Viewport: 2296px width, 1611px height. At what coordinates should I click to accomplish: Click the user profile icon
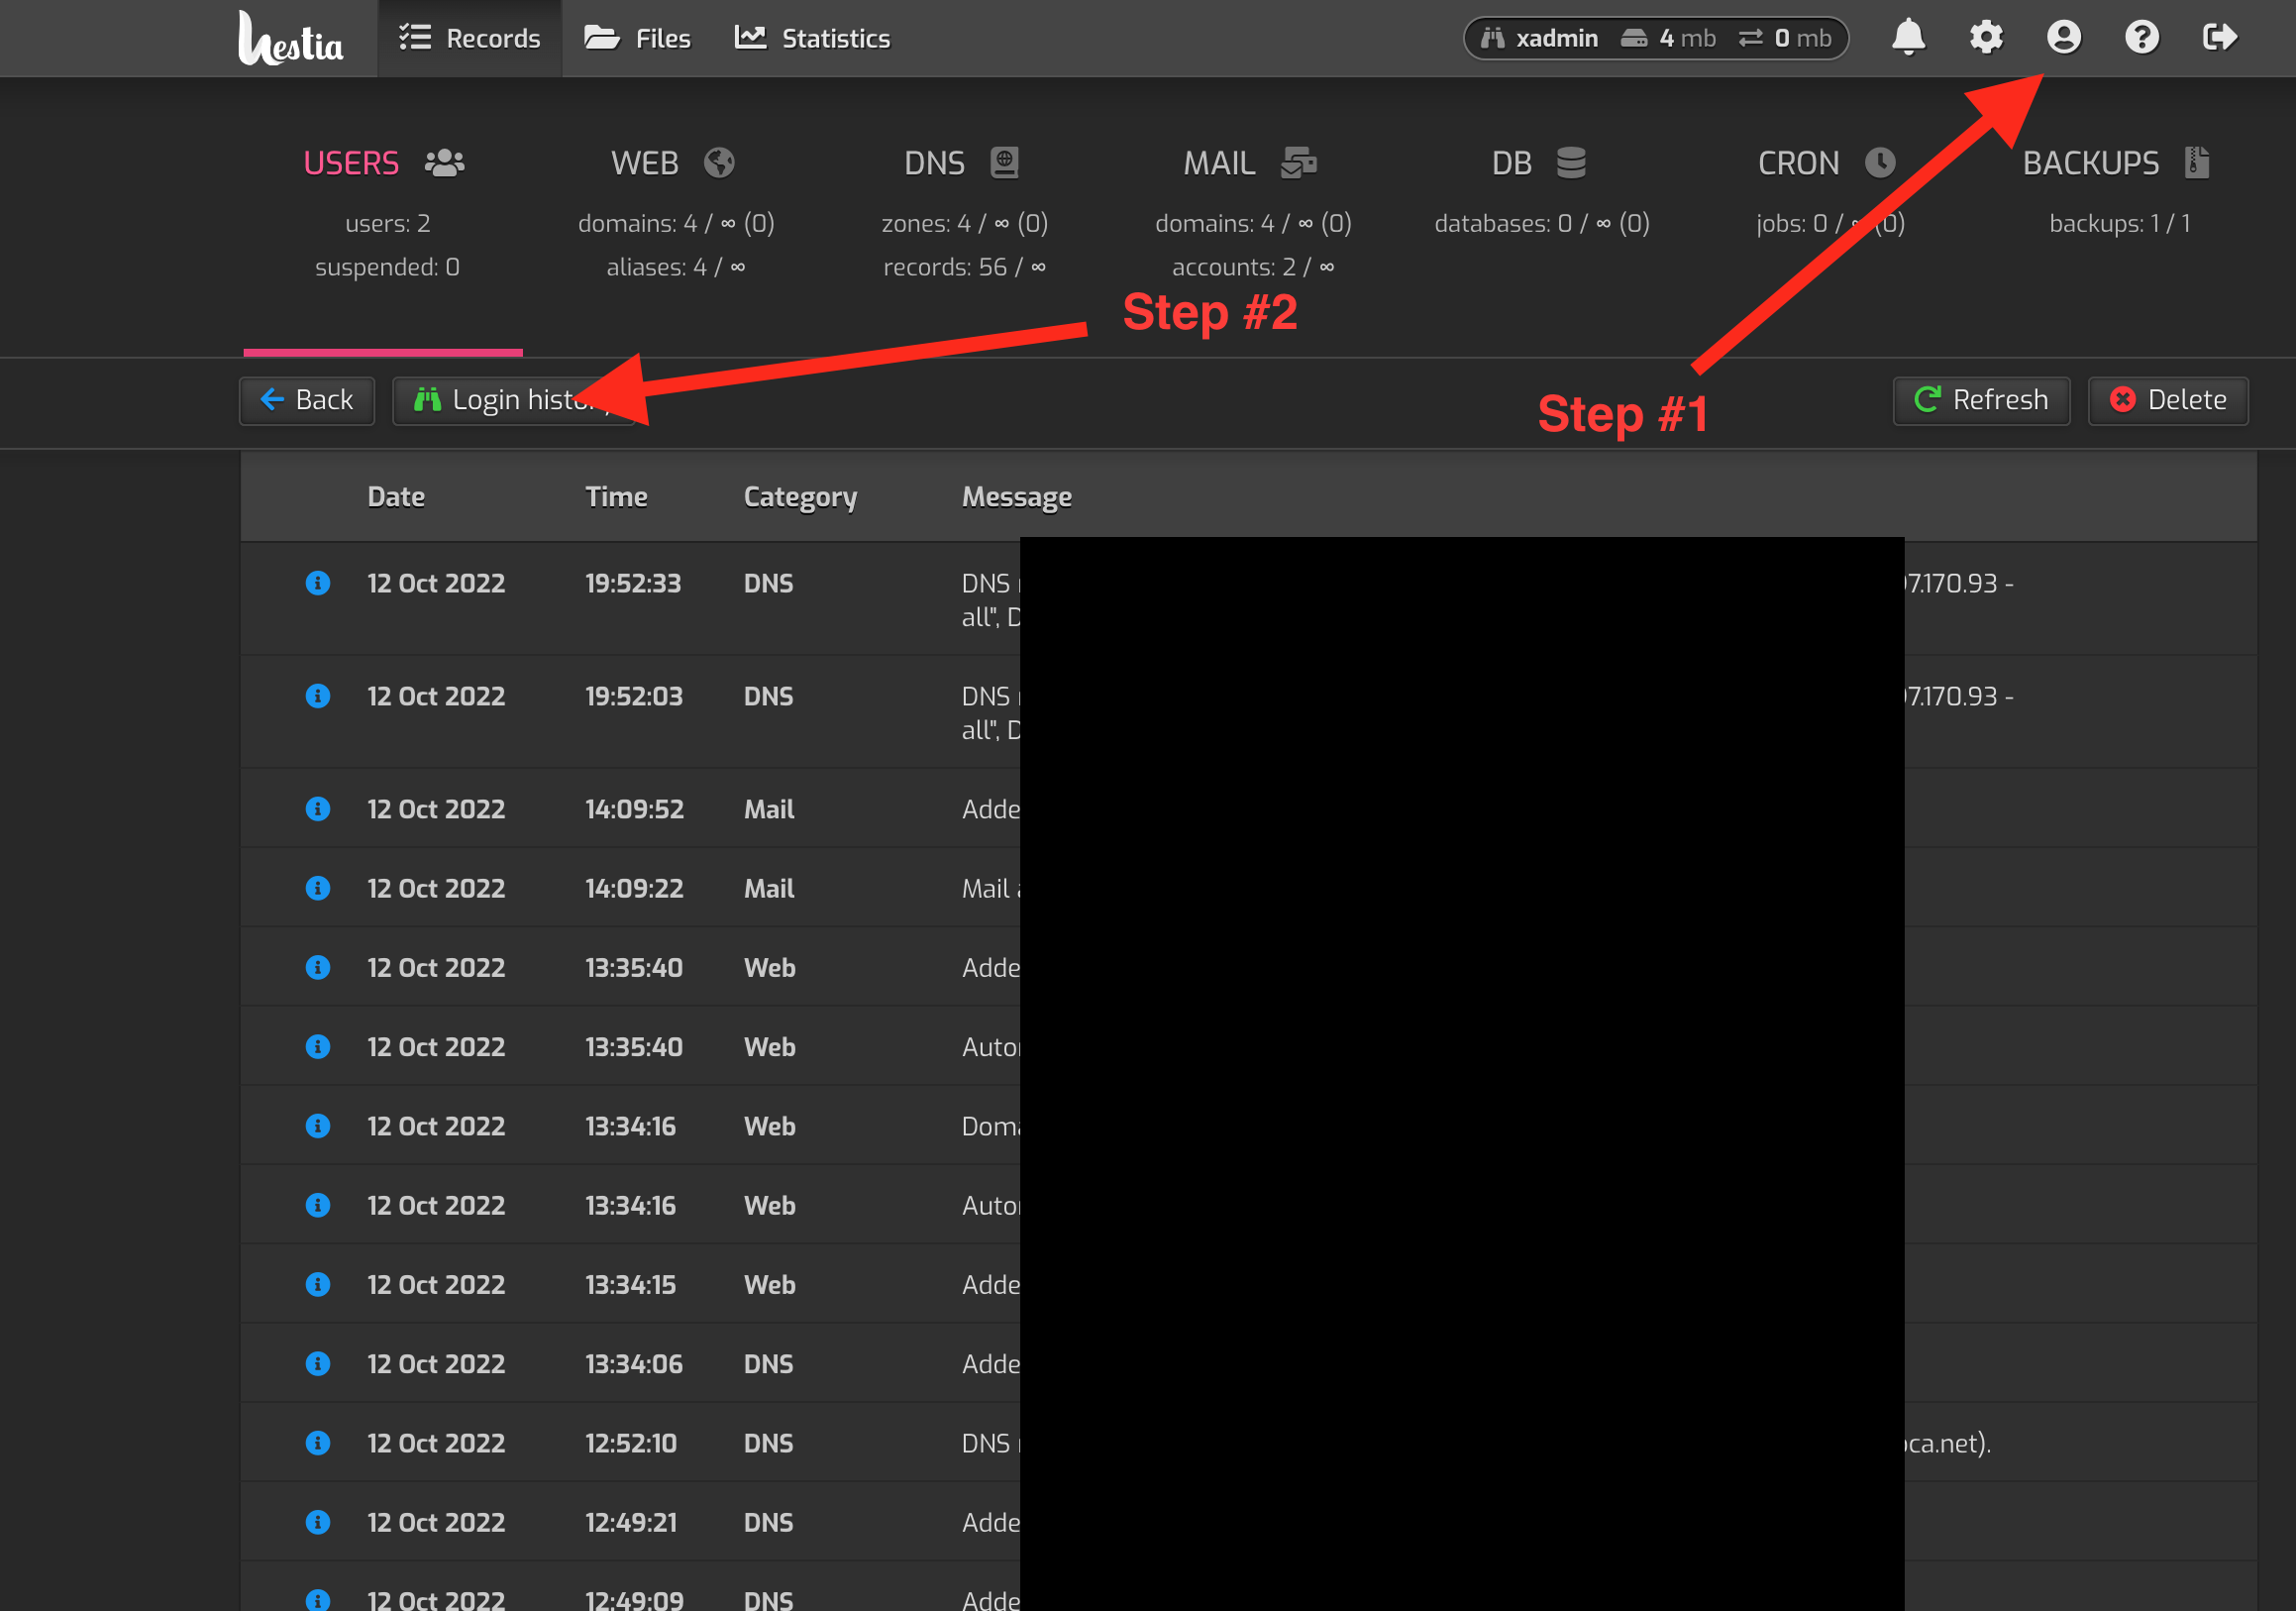[x=2064, y=38]
